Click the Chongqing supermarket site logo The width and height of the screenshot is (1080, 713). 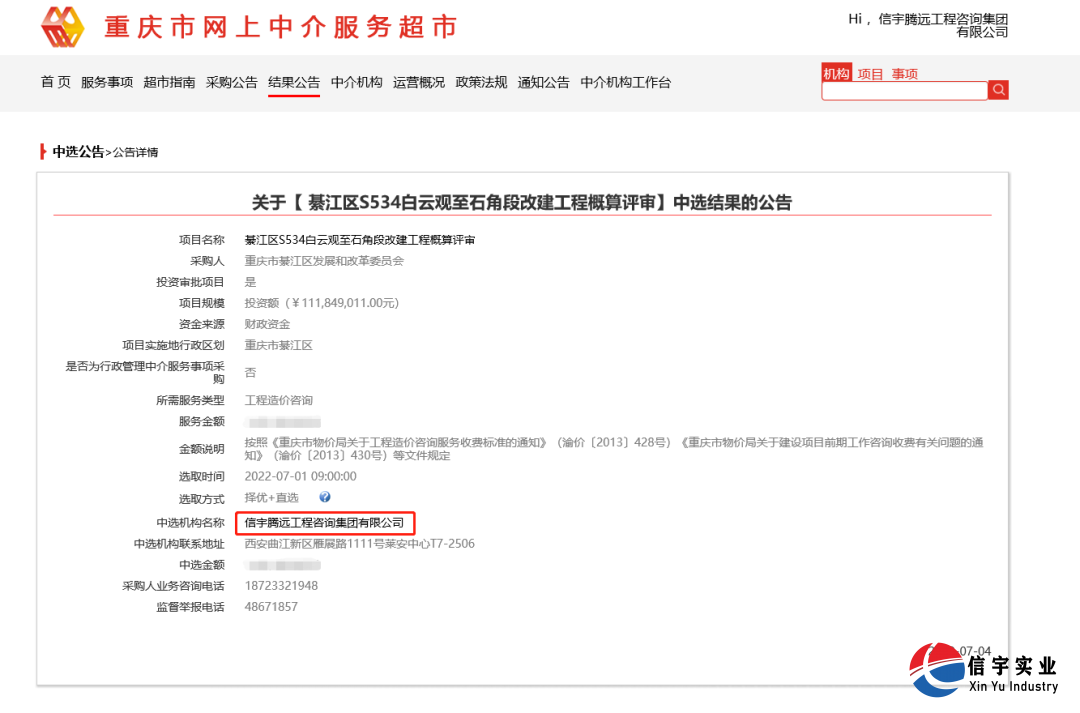(63, 27)
